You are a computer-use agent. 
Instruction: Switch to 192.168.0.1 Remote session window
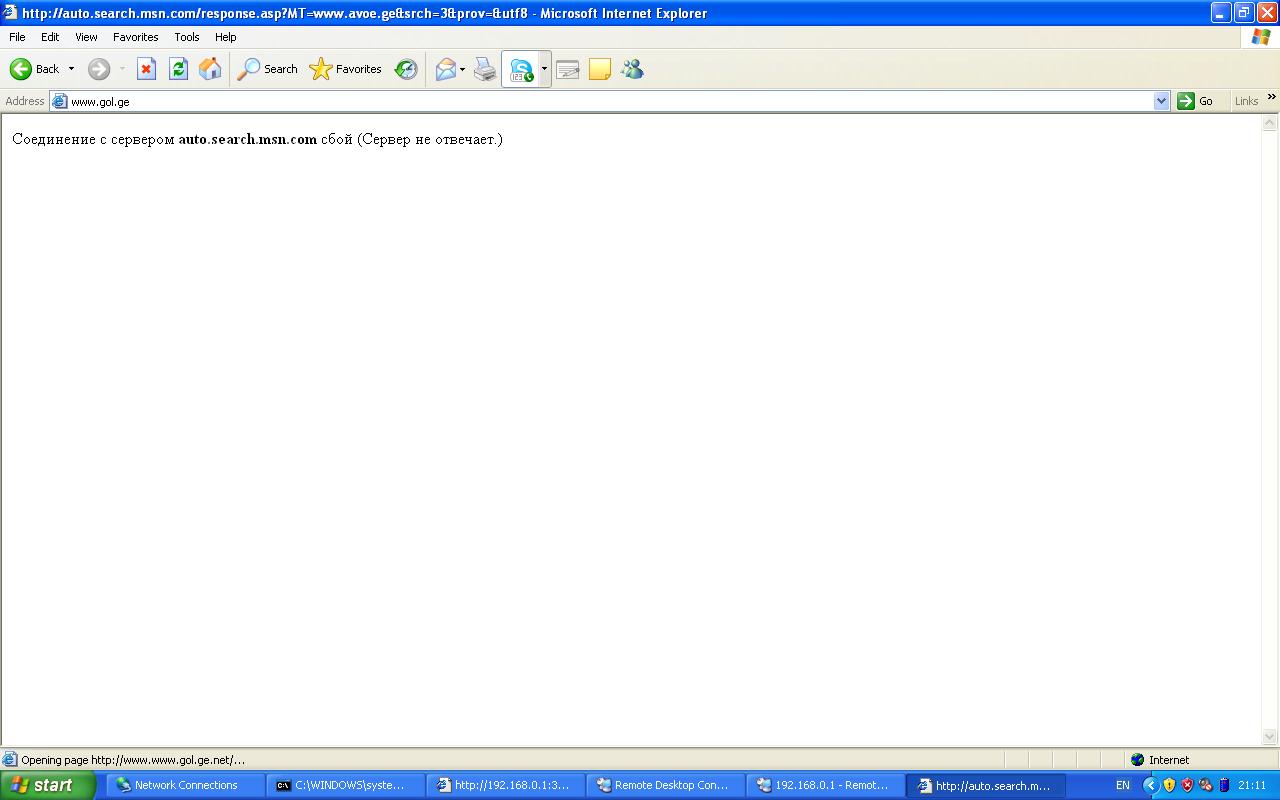pyautogui.click(x=826, y=785)
